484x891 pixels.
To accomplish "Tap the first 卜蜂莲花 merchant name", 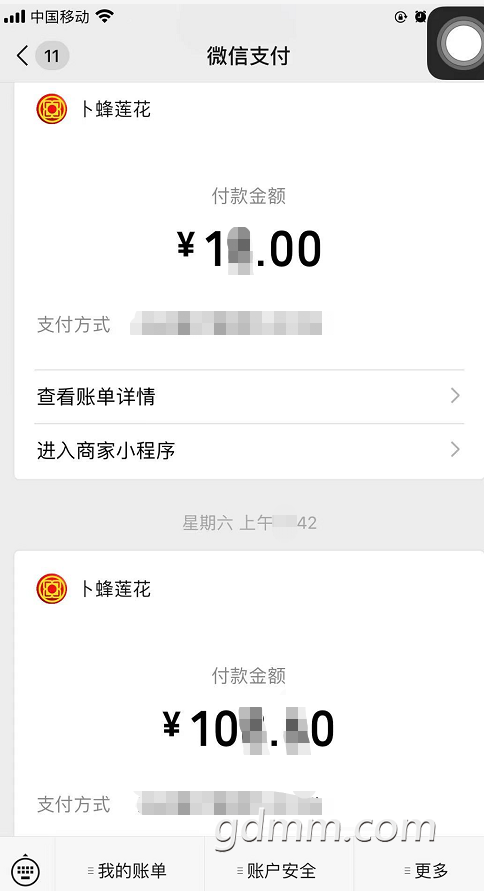I will pyautogui.click(x=115, y=109).
